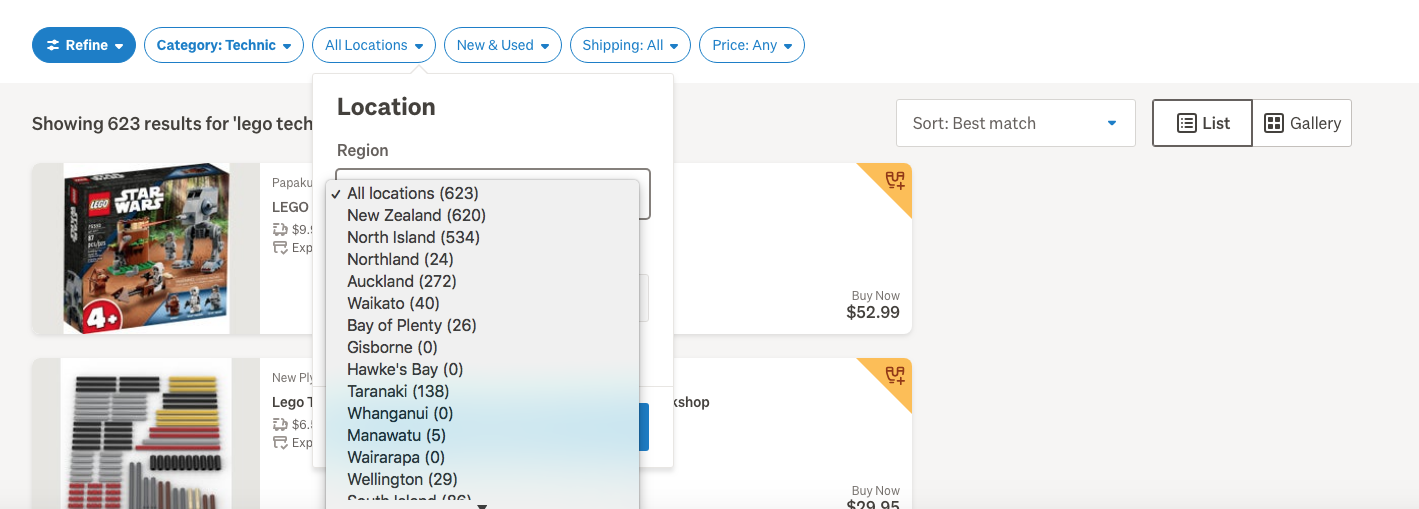This screenshot has height=509, width=1419.
Task: Choose North Island (534) option
Action: (x=413, y=237)
